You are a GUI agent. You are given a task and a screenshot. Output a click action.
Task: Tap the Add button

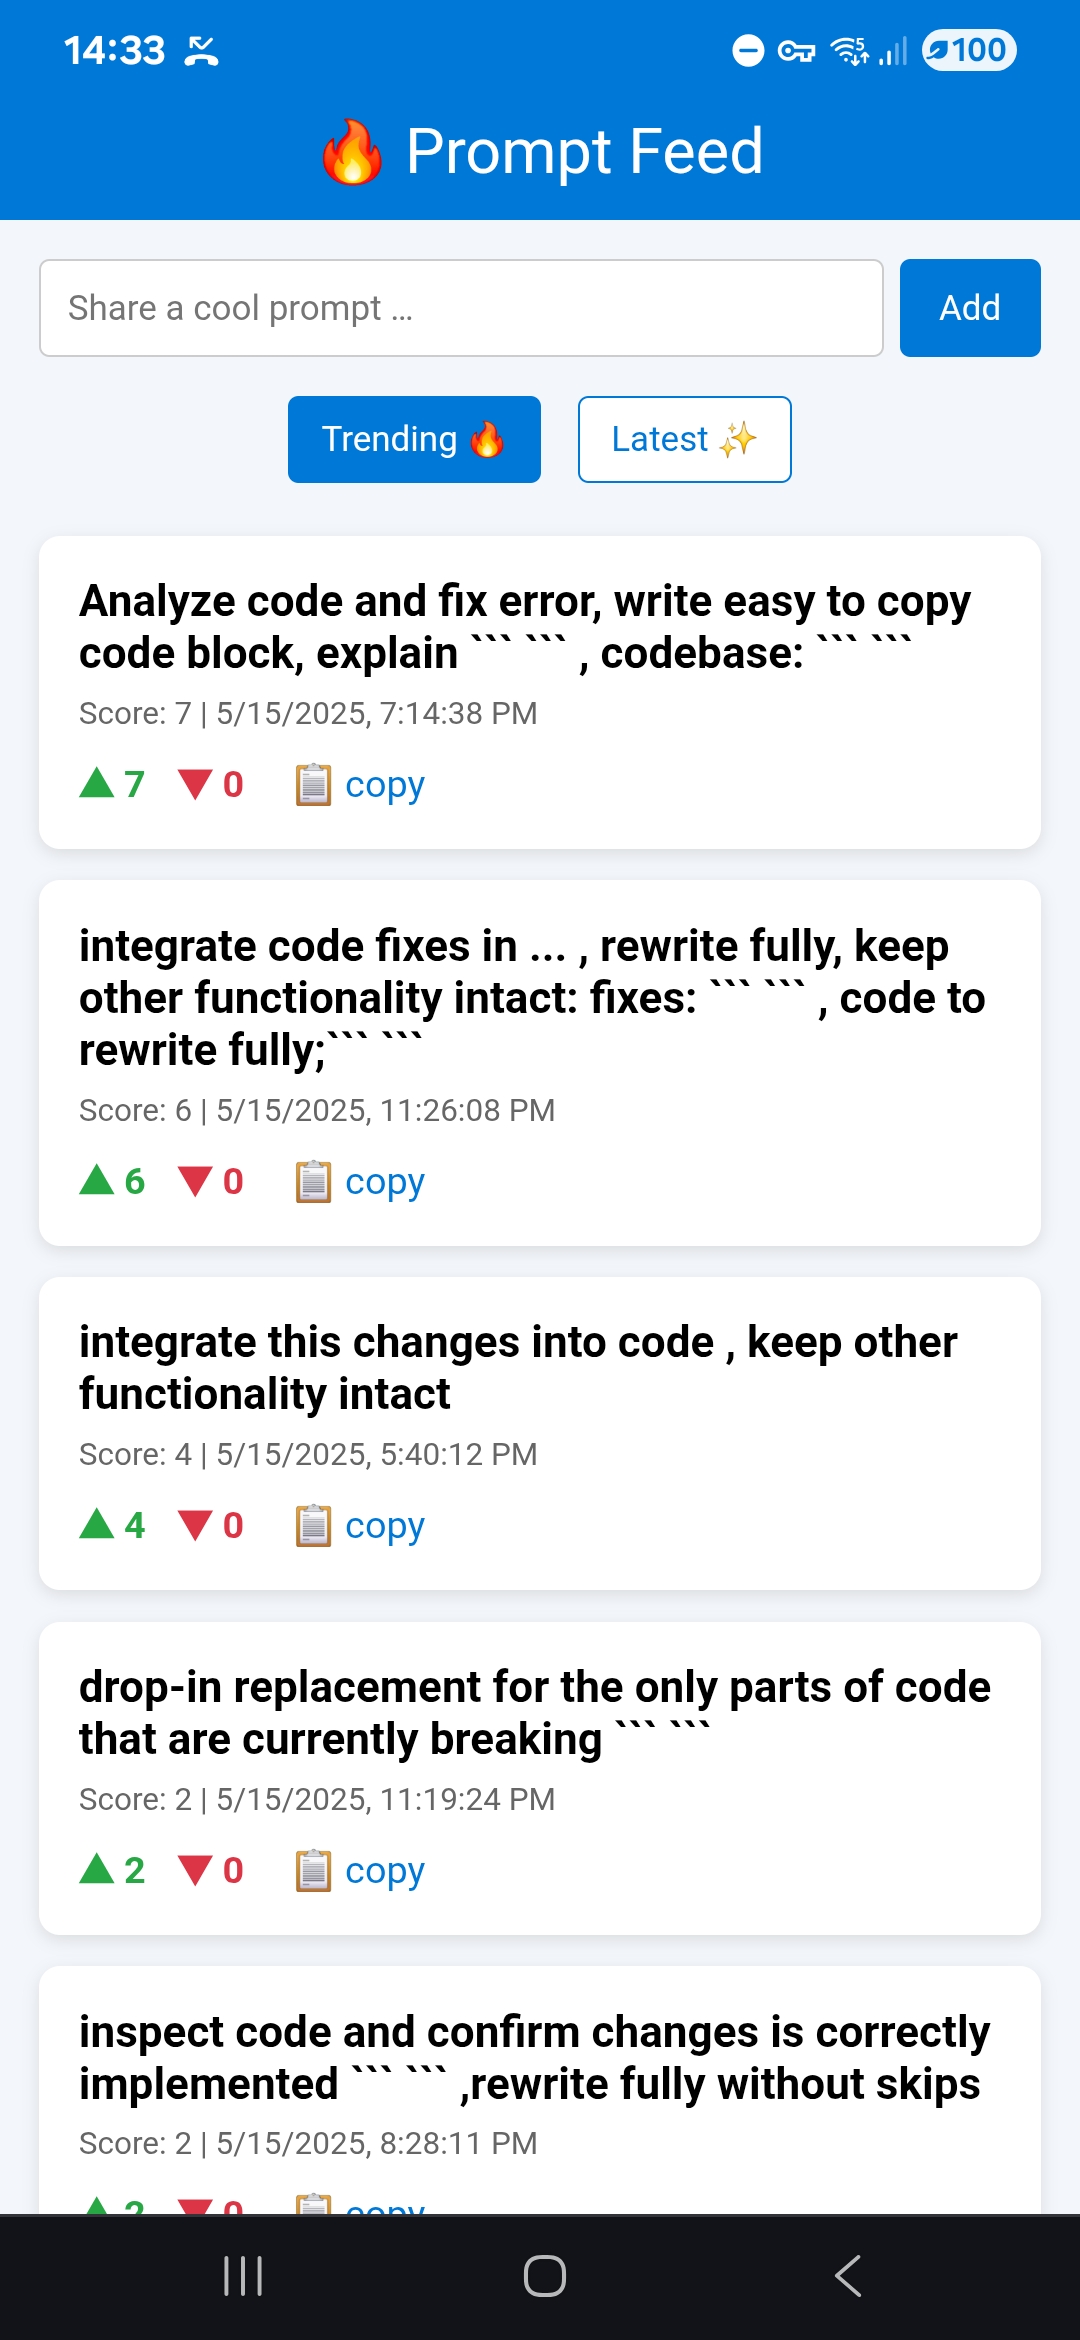point(970,308)
